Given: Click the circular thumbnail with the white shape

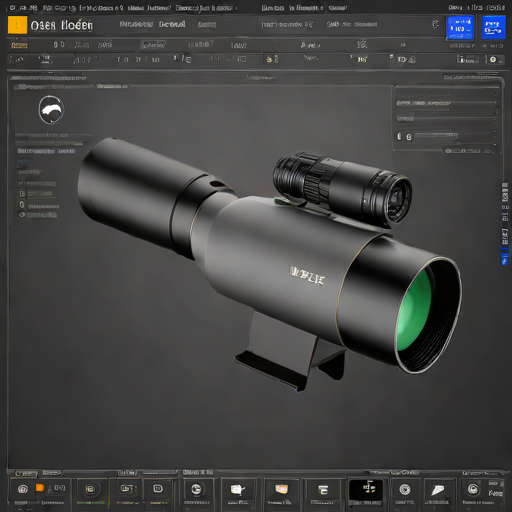Looking at the screenshot, I should (x=51, y=110).
